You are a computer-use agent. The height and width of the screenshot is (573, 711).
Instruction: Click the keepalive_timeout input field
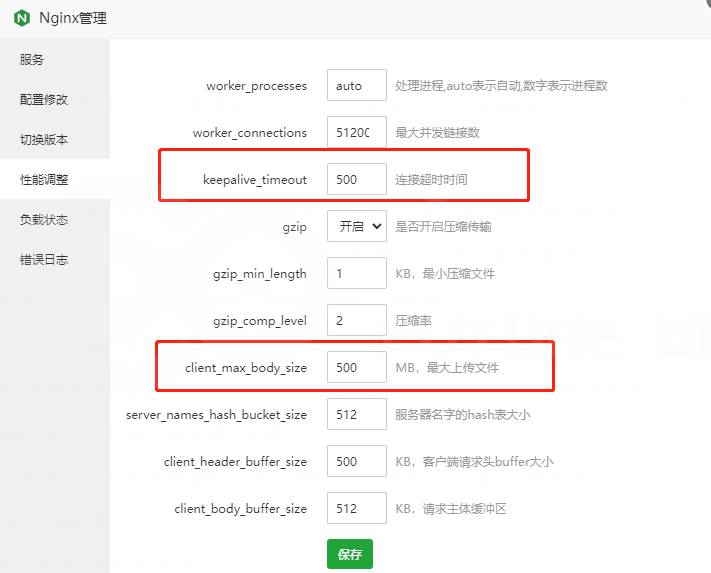(357, 179)
